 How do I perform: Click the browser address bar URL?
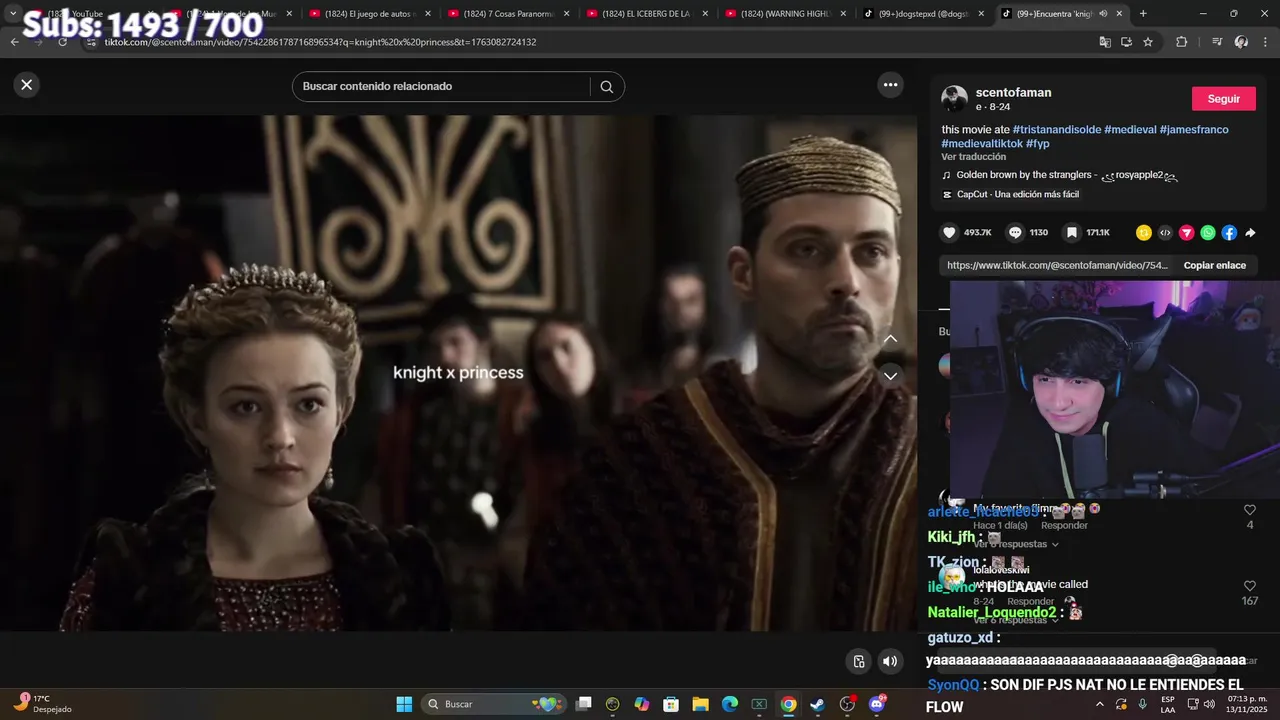320,43
